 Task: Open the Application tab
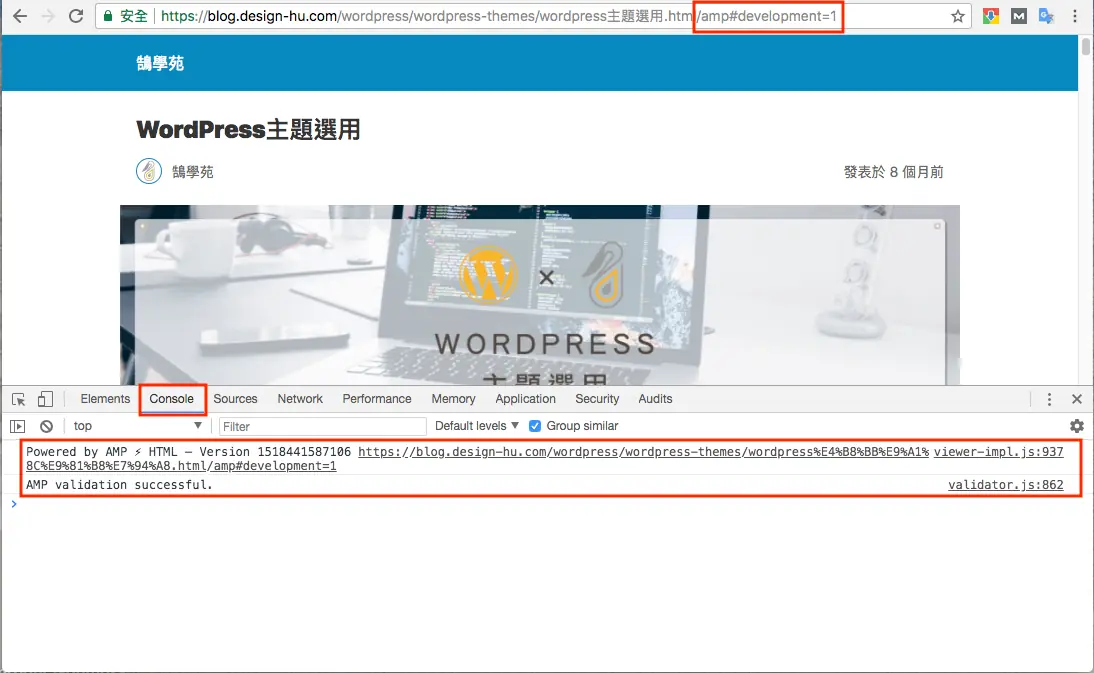(525, 399)
